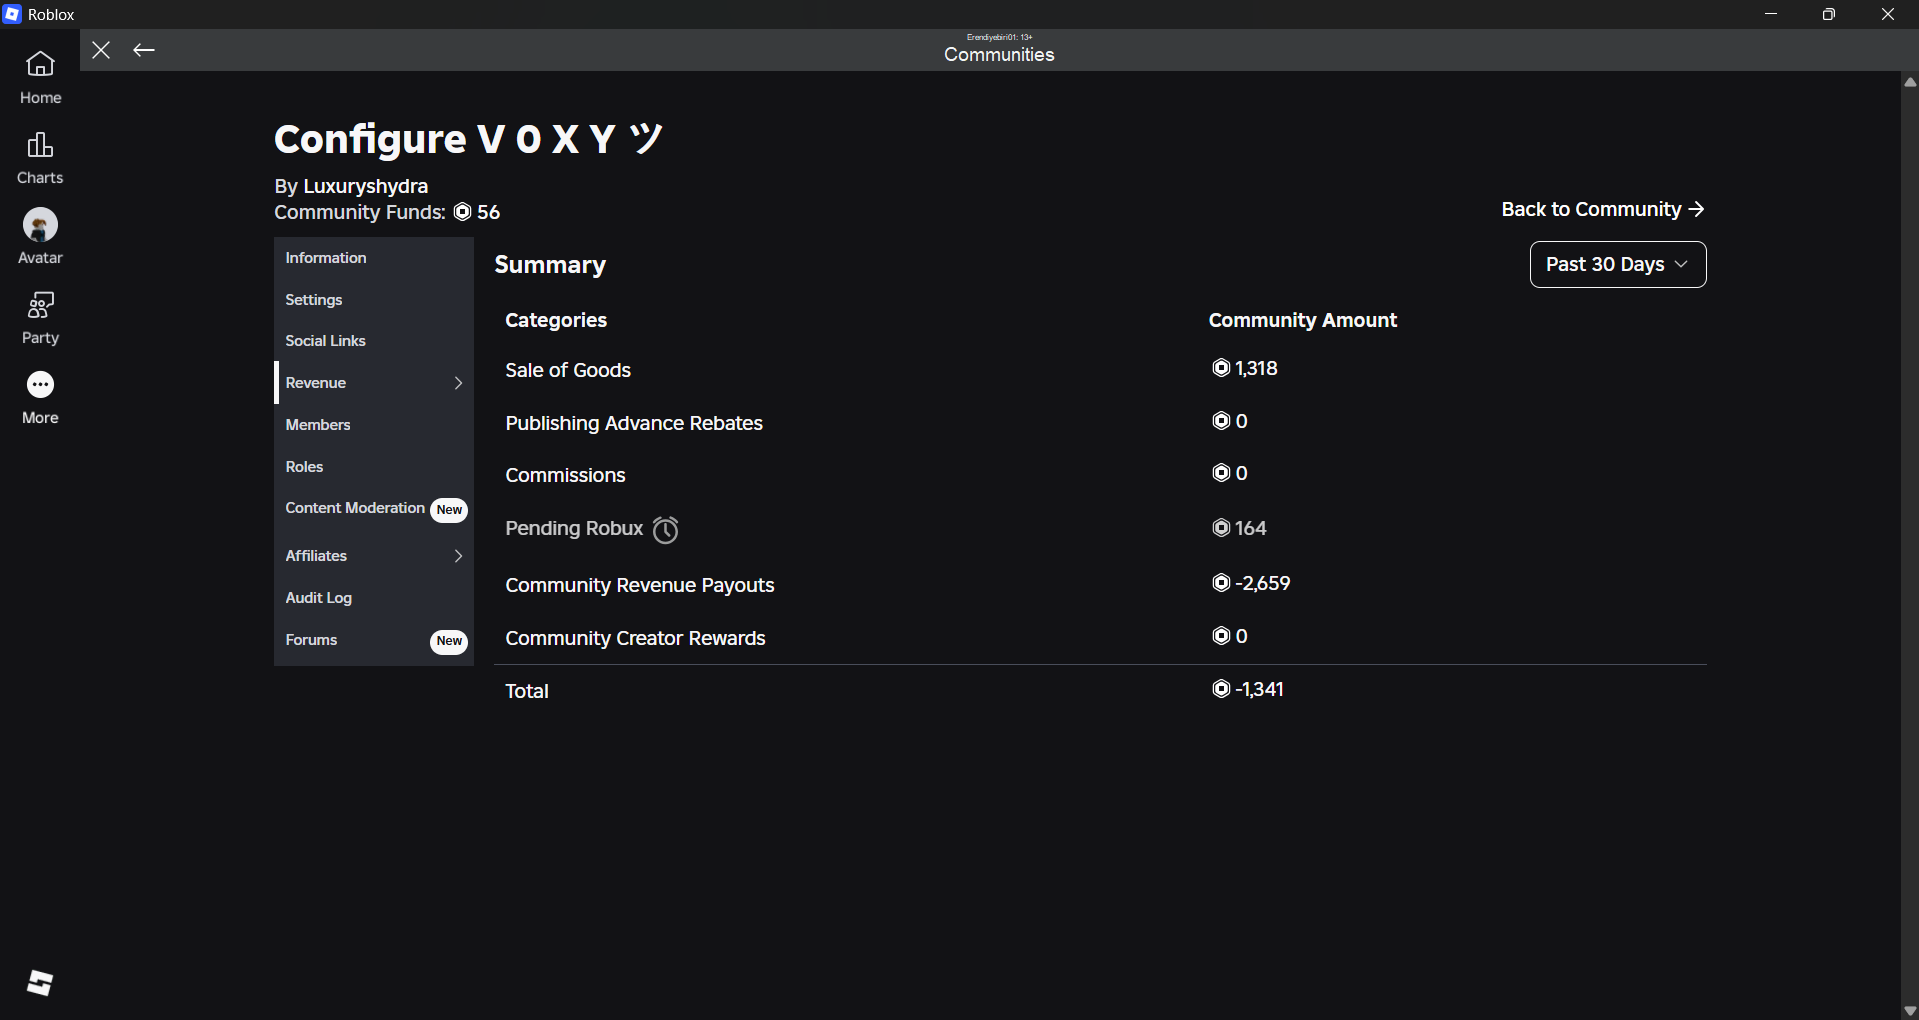Viewport: 1919px width, 1020px height.
Task: Click the Community Creator Rewards category
Action: (x=635, y=638)
